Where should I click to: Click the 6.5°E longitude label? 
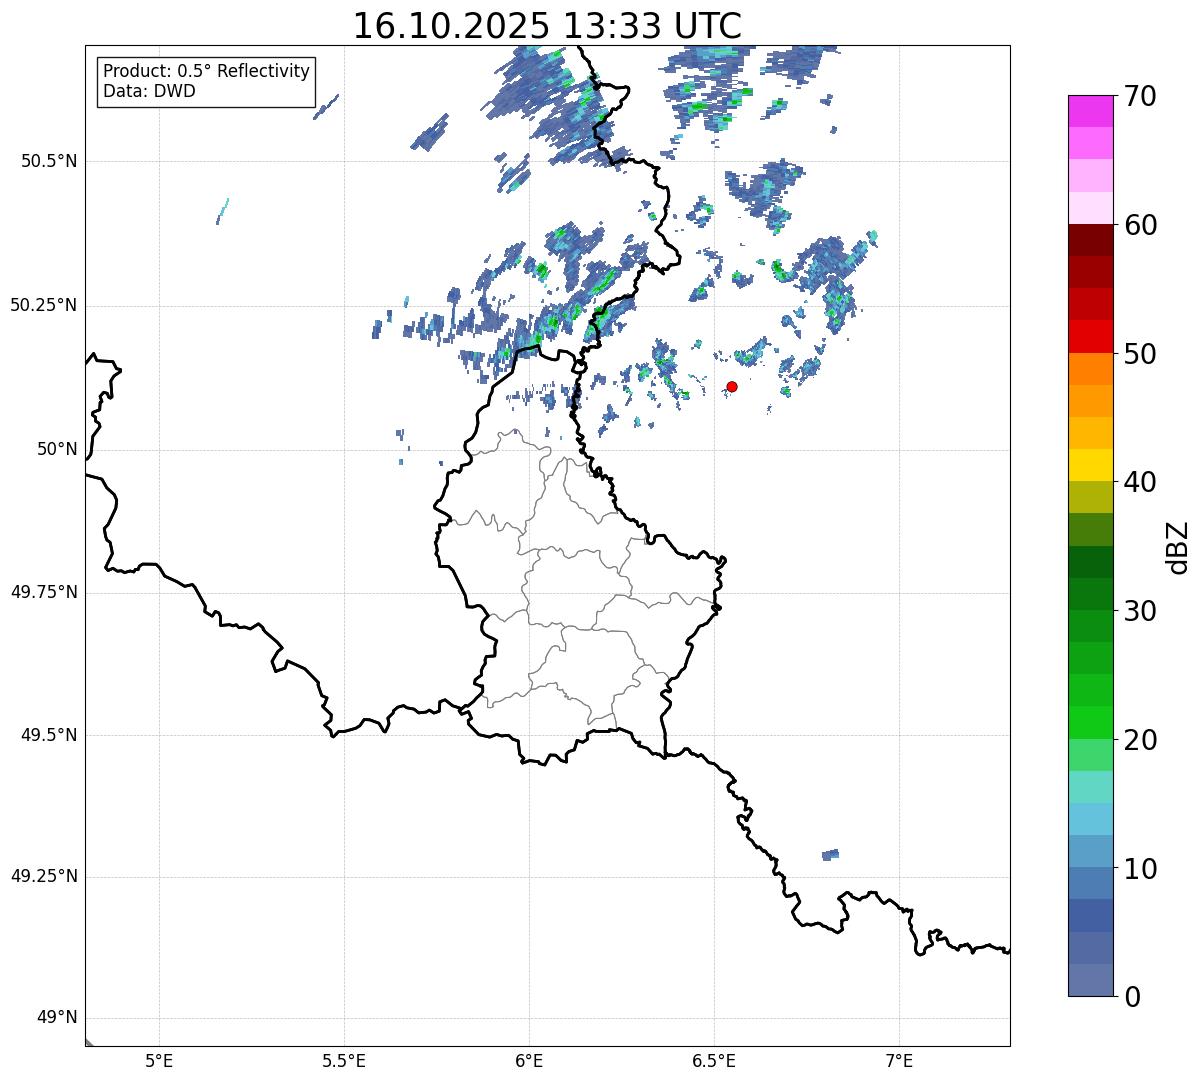pos(714,1061)
